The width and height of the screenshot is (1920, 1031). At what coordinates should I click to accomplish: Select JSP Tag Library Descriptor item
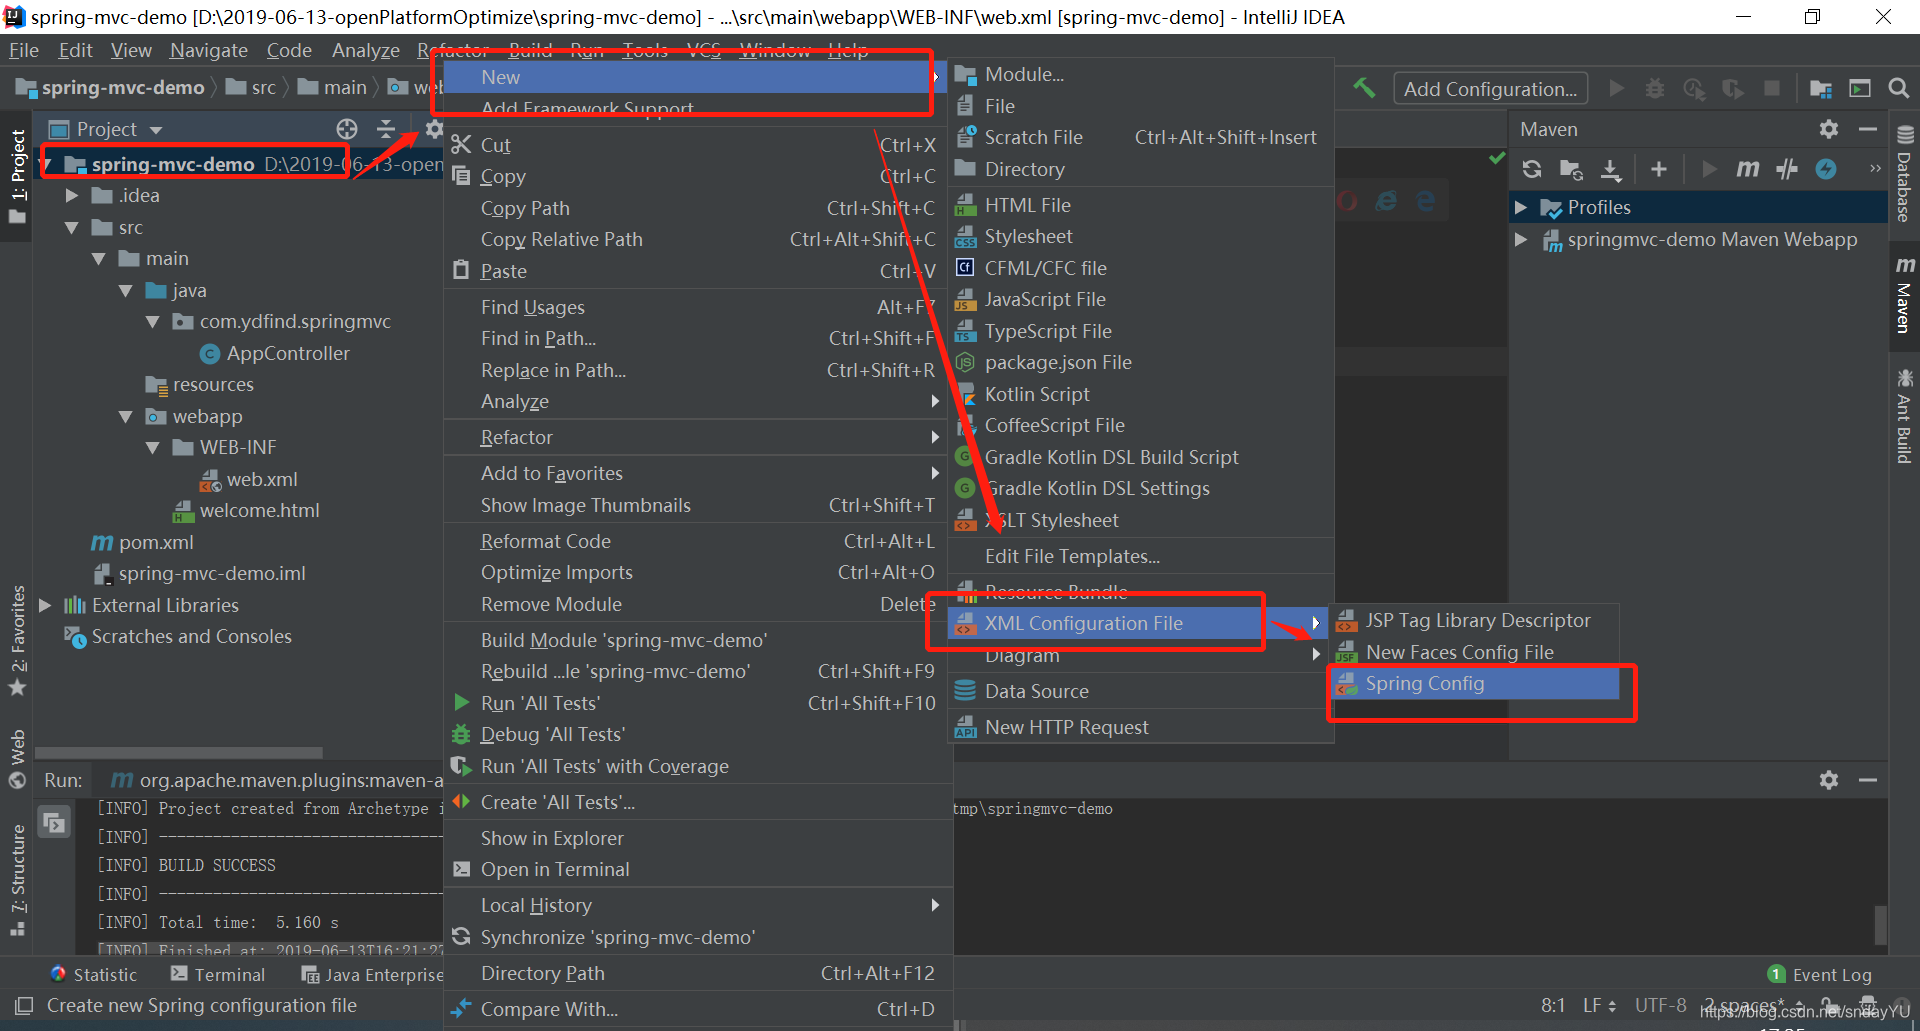point(1477,620)
